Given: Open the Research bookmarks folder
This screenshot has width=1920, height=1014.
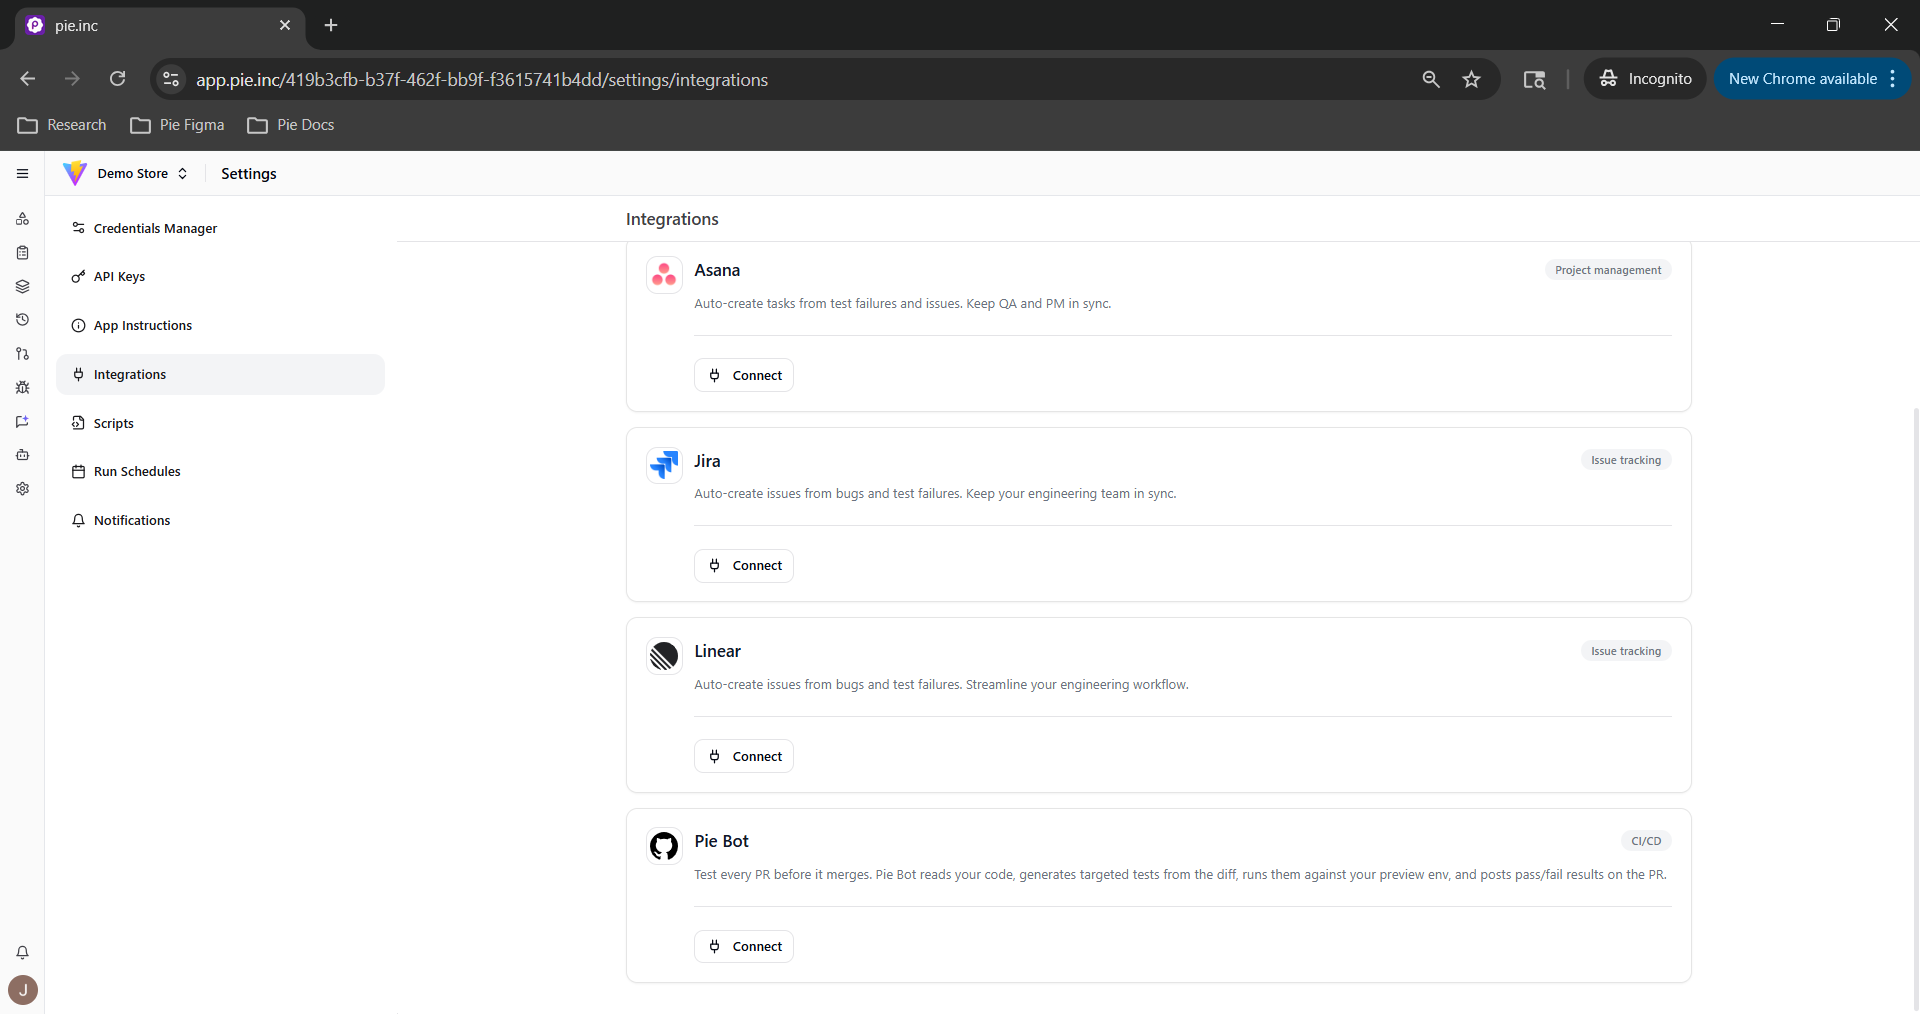Looking at the screenshot, I should coord(62,125).
